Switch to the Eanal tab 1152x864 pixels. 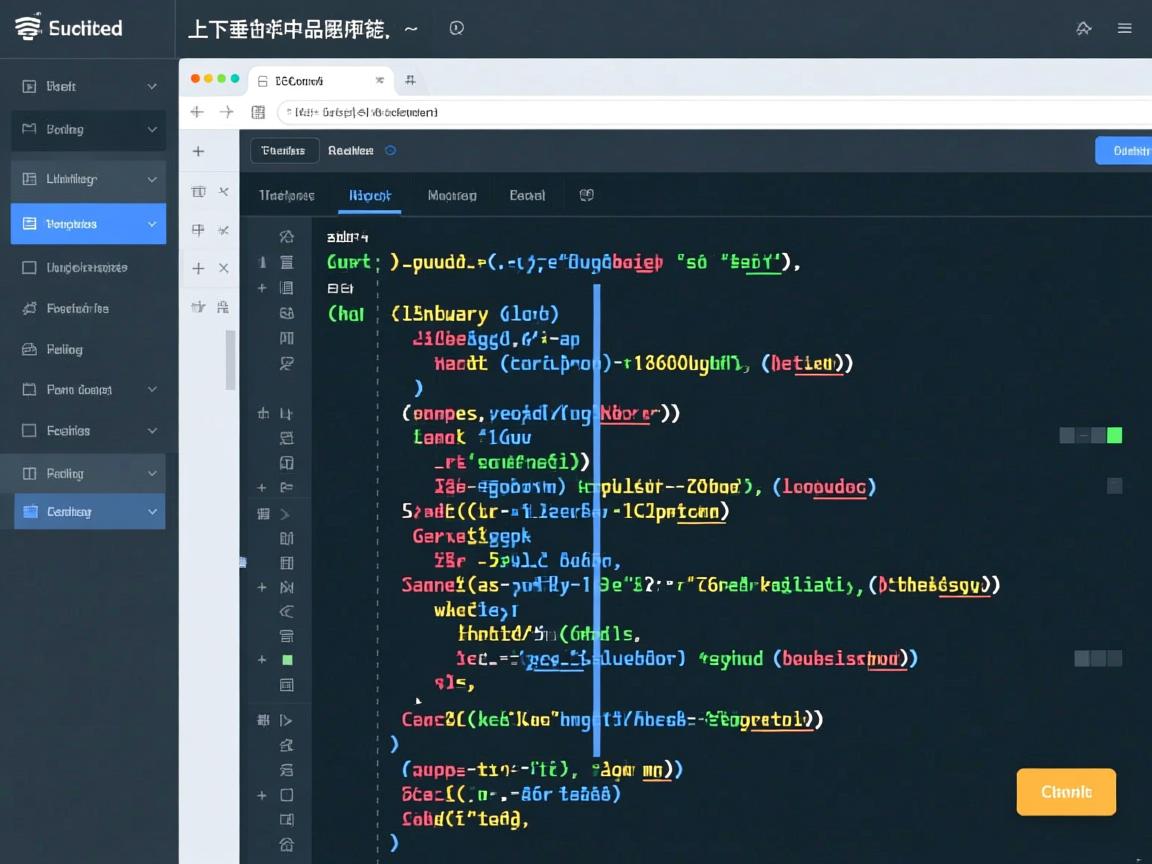527,195
